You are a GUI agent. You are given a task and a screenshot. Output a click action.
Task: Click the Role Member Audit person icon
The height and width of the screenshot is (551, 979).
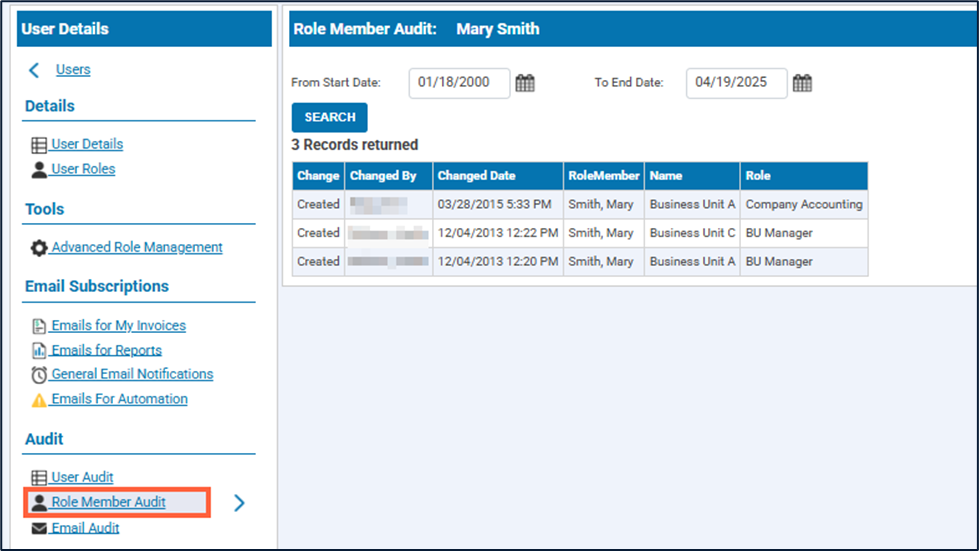tap(39, 503)
